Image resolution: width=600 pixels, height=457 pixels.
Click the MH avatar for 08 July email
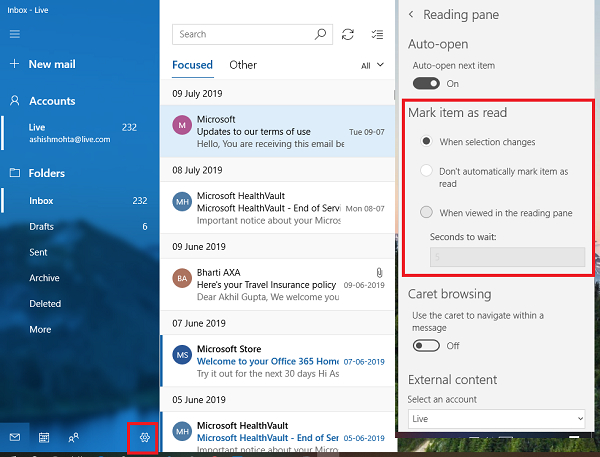click(x=182, y=201)
